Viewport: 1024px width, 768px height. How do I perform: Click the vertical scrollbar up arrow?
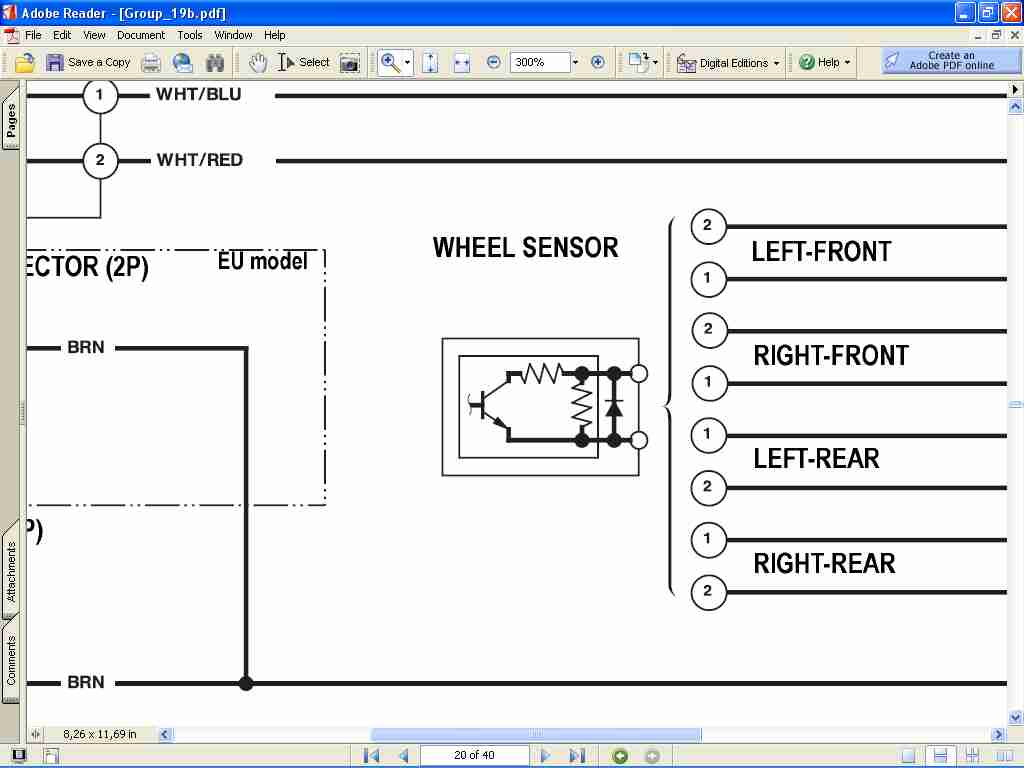[1015, 106]
